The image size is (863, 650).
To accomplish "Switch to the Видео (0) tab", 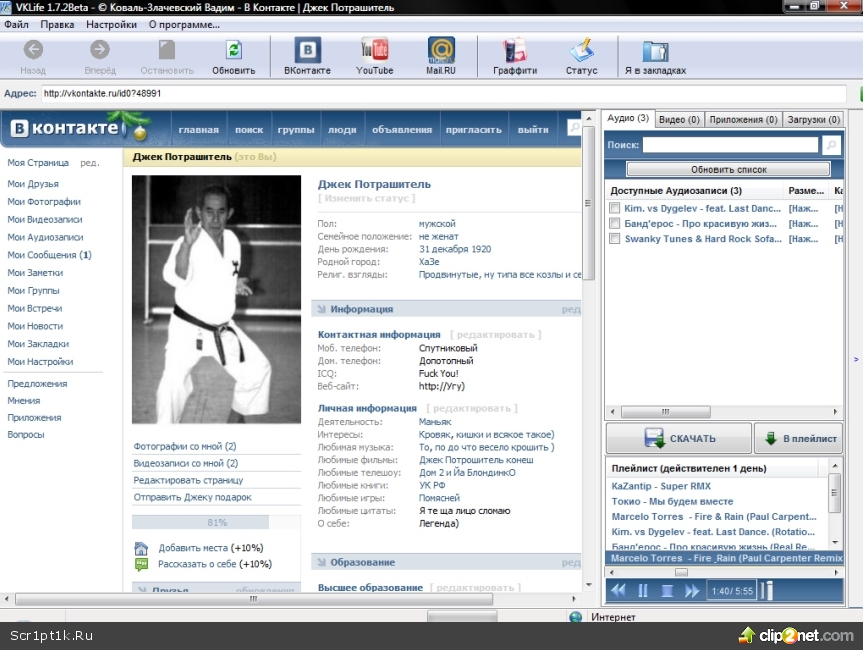I will click(679, 119).
